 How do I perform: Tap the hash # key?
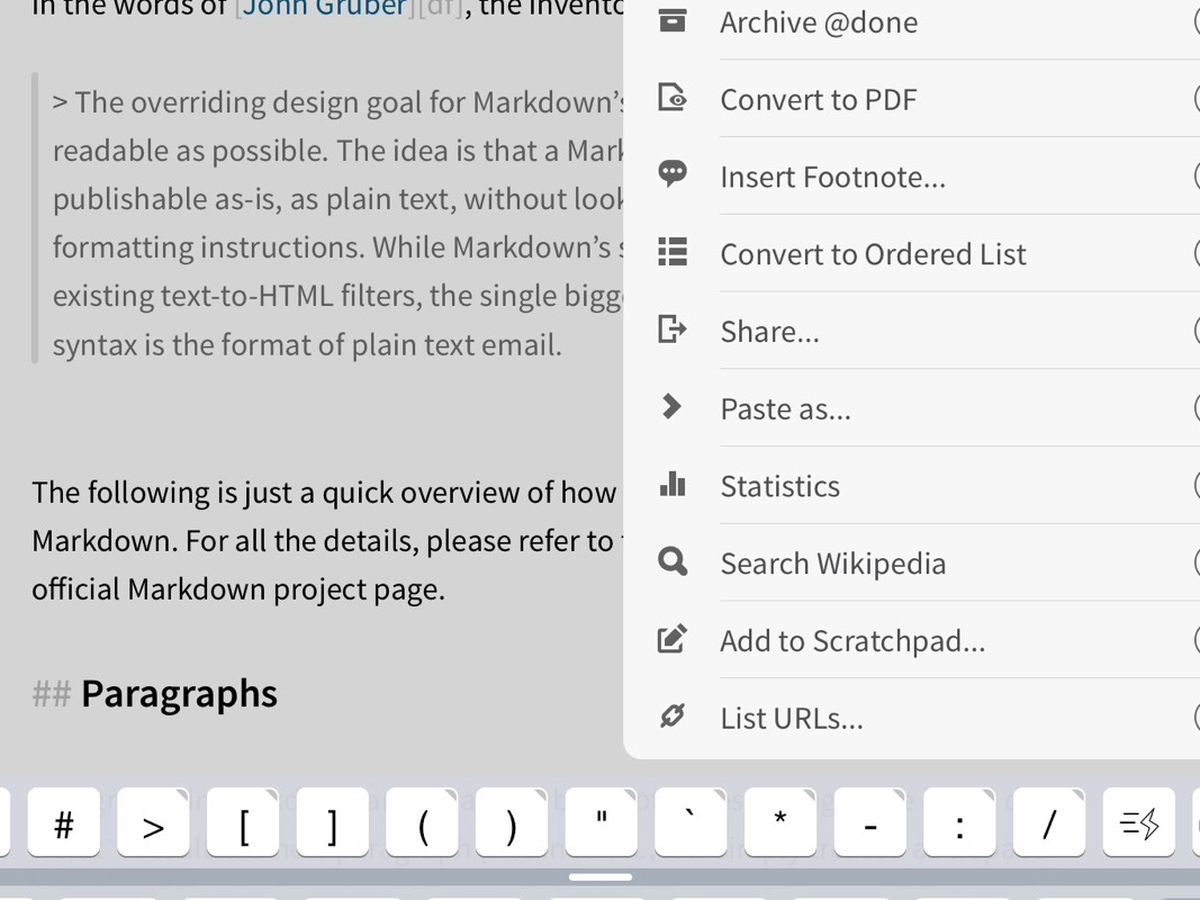pyautogui.click(x=64, y=824)
